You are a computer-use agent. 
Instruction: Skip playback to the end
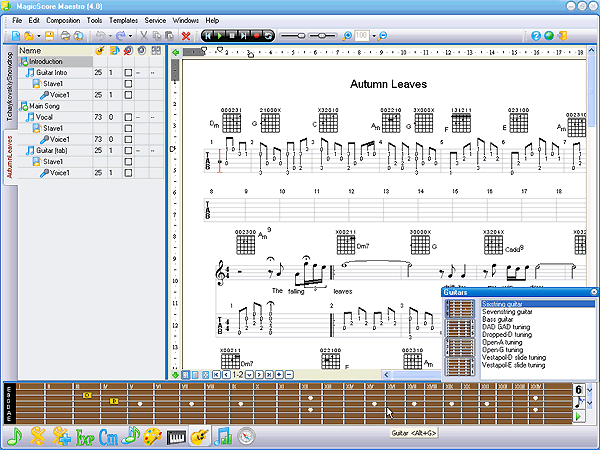click(x=243, y=36)
